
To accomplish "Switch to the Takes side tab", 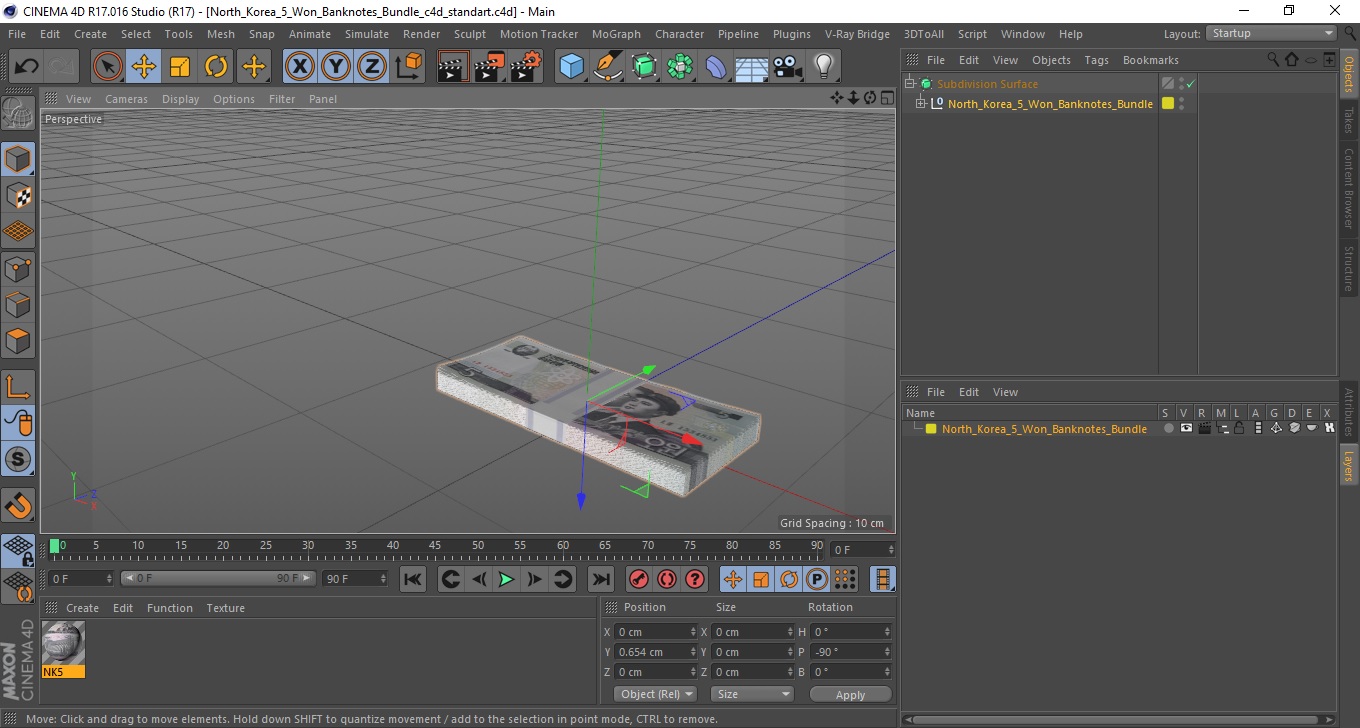I will pos(1349,120).
